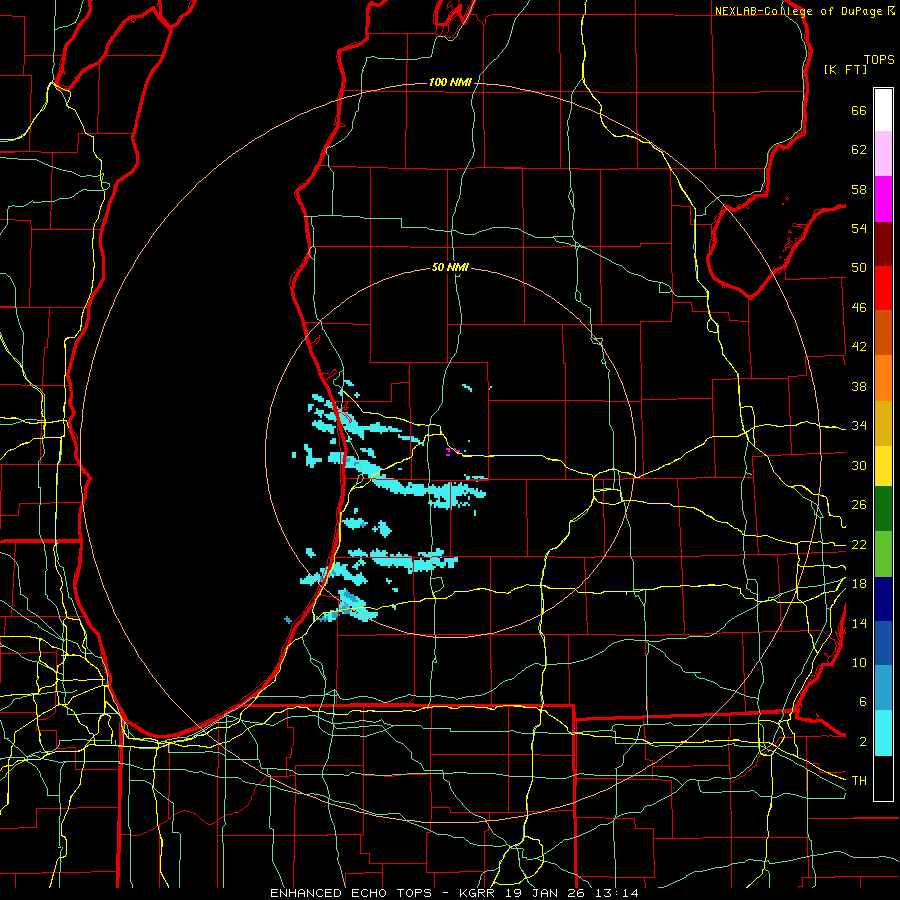The image size is (900, 900).
Task: Click the ENHANCED ECHO TOPS caption text
Action: click(351, 893)
